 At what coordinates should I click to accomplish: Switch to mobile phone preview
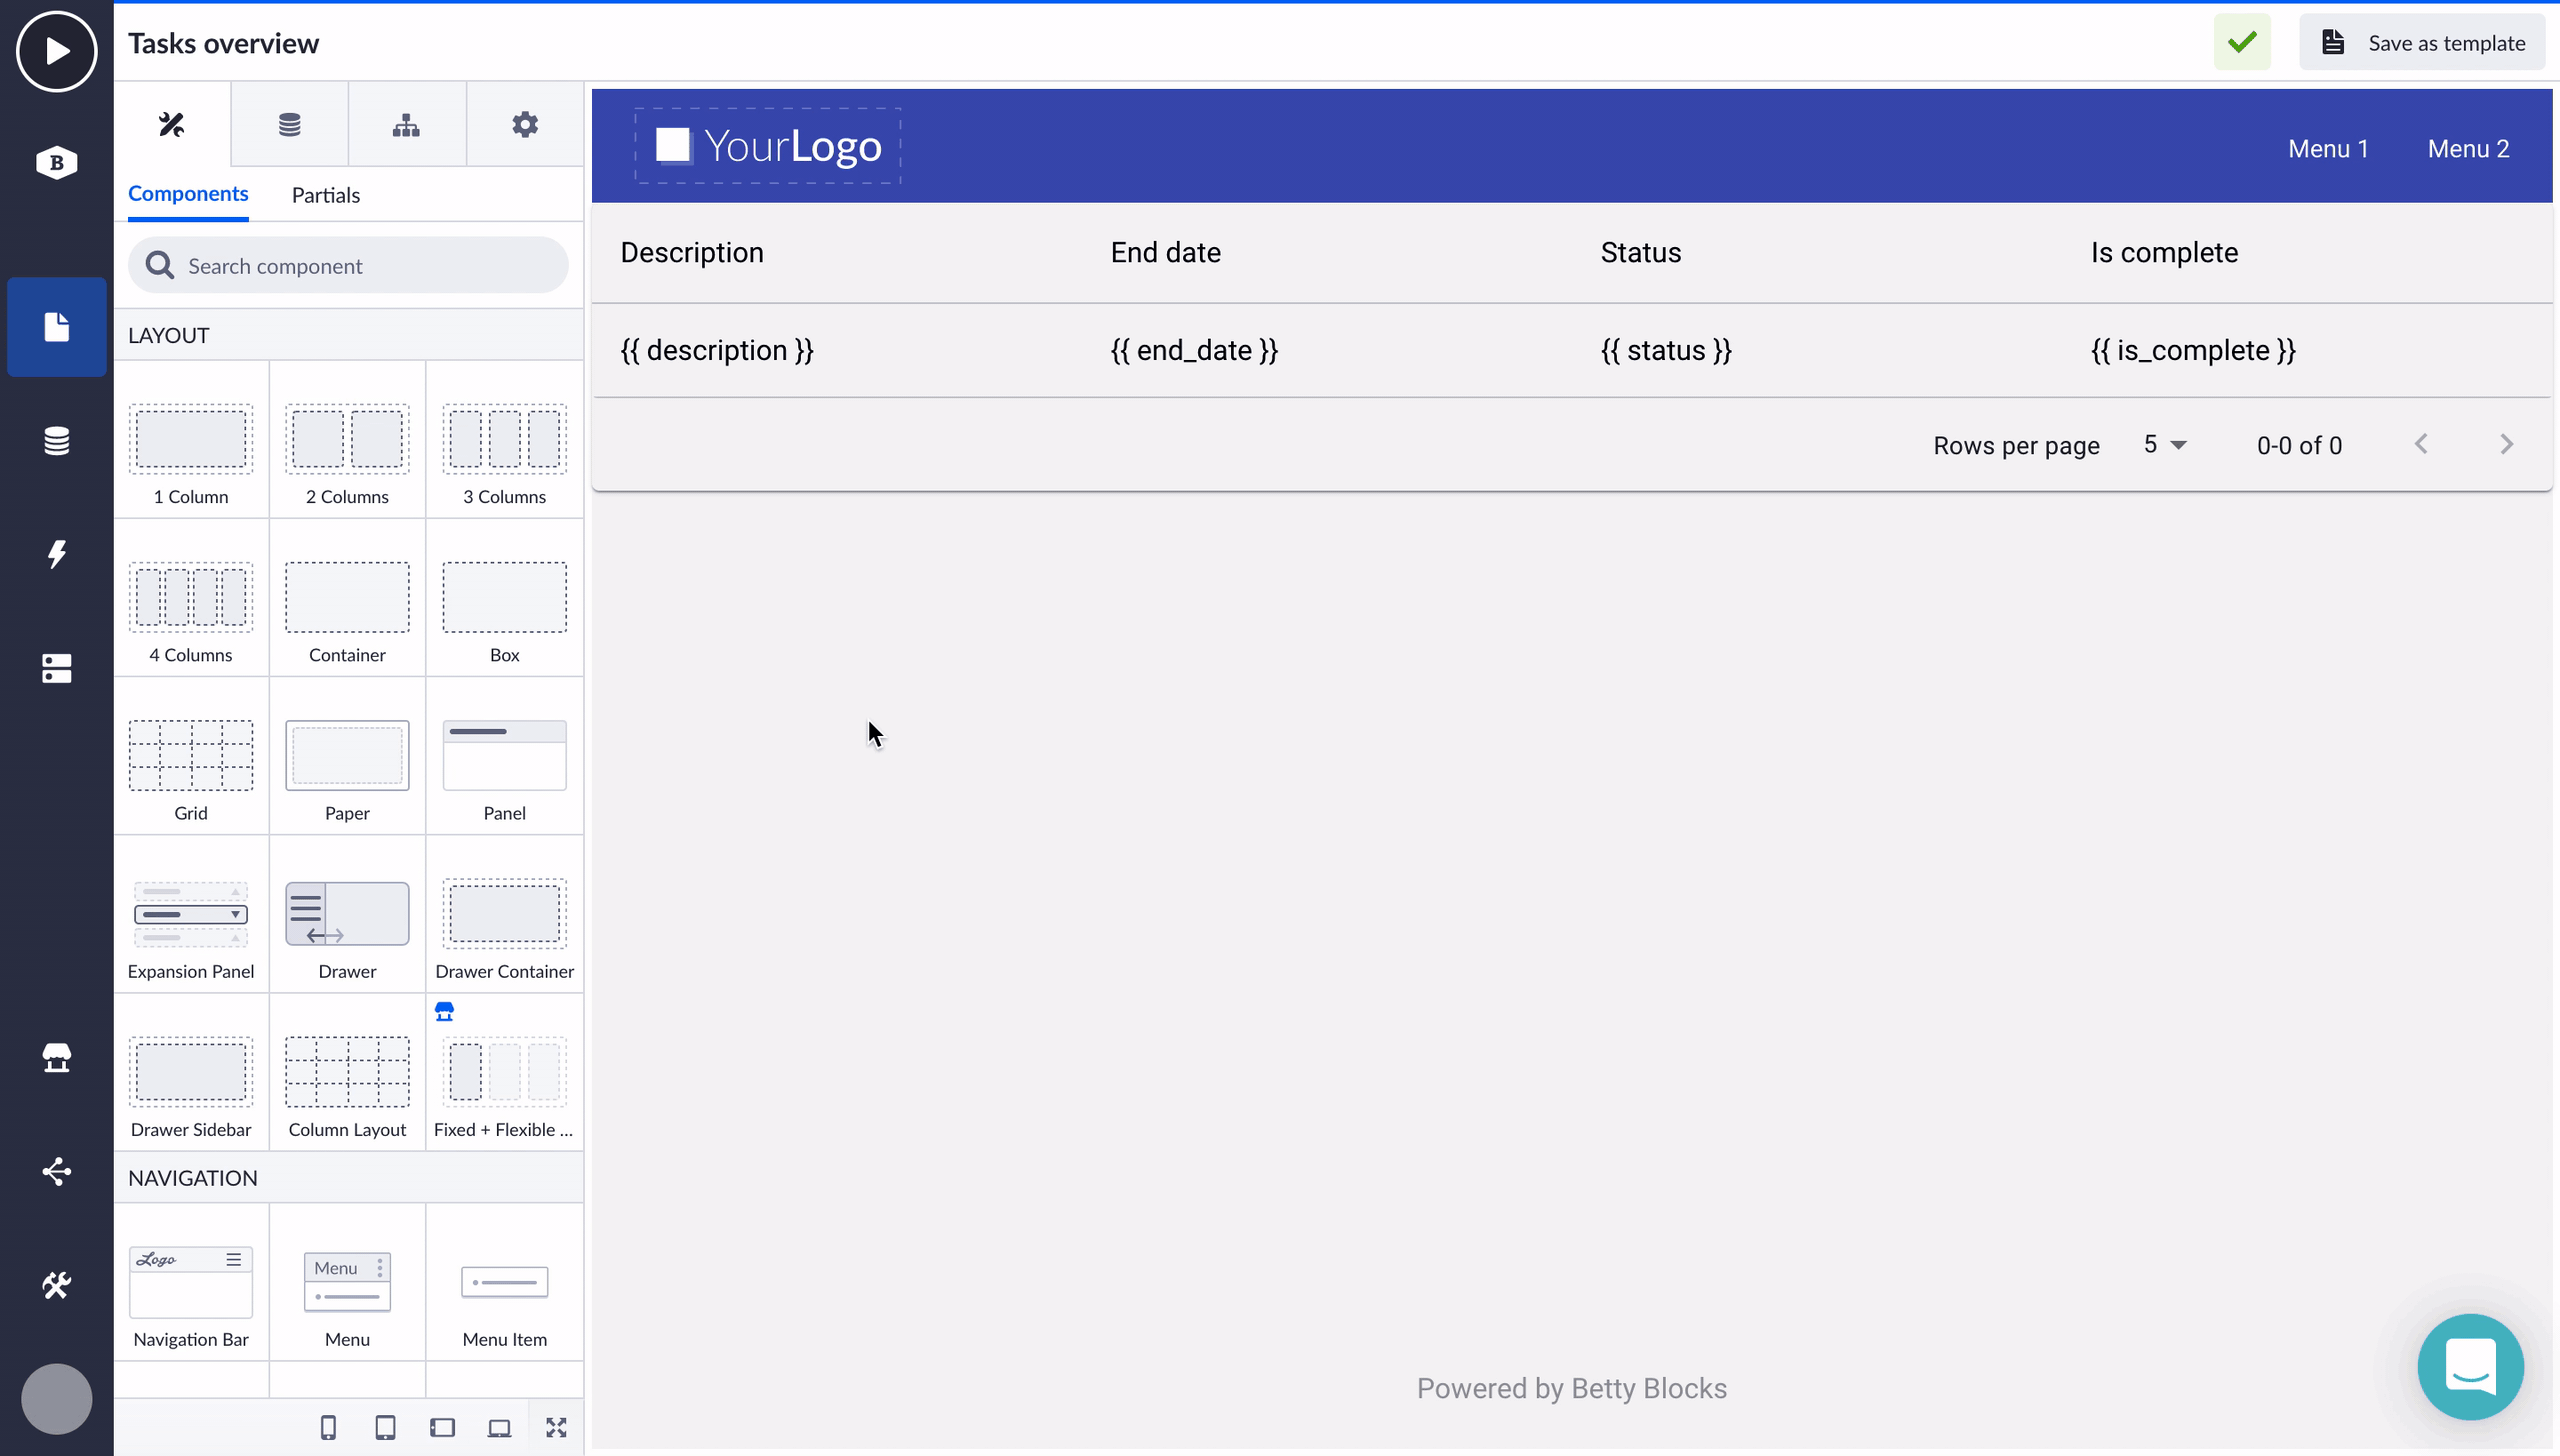click(x=328, y=1427)
